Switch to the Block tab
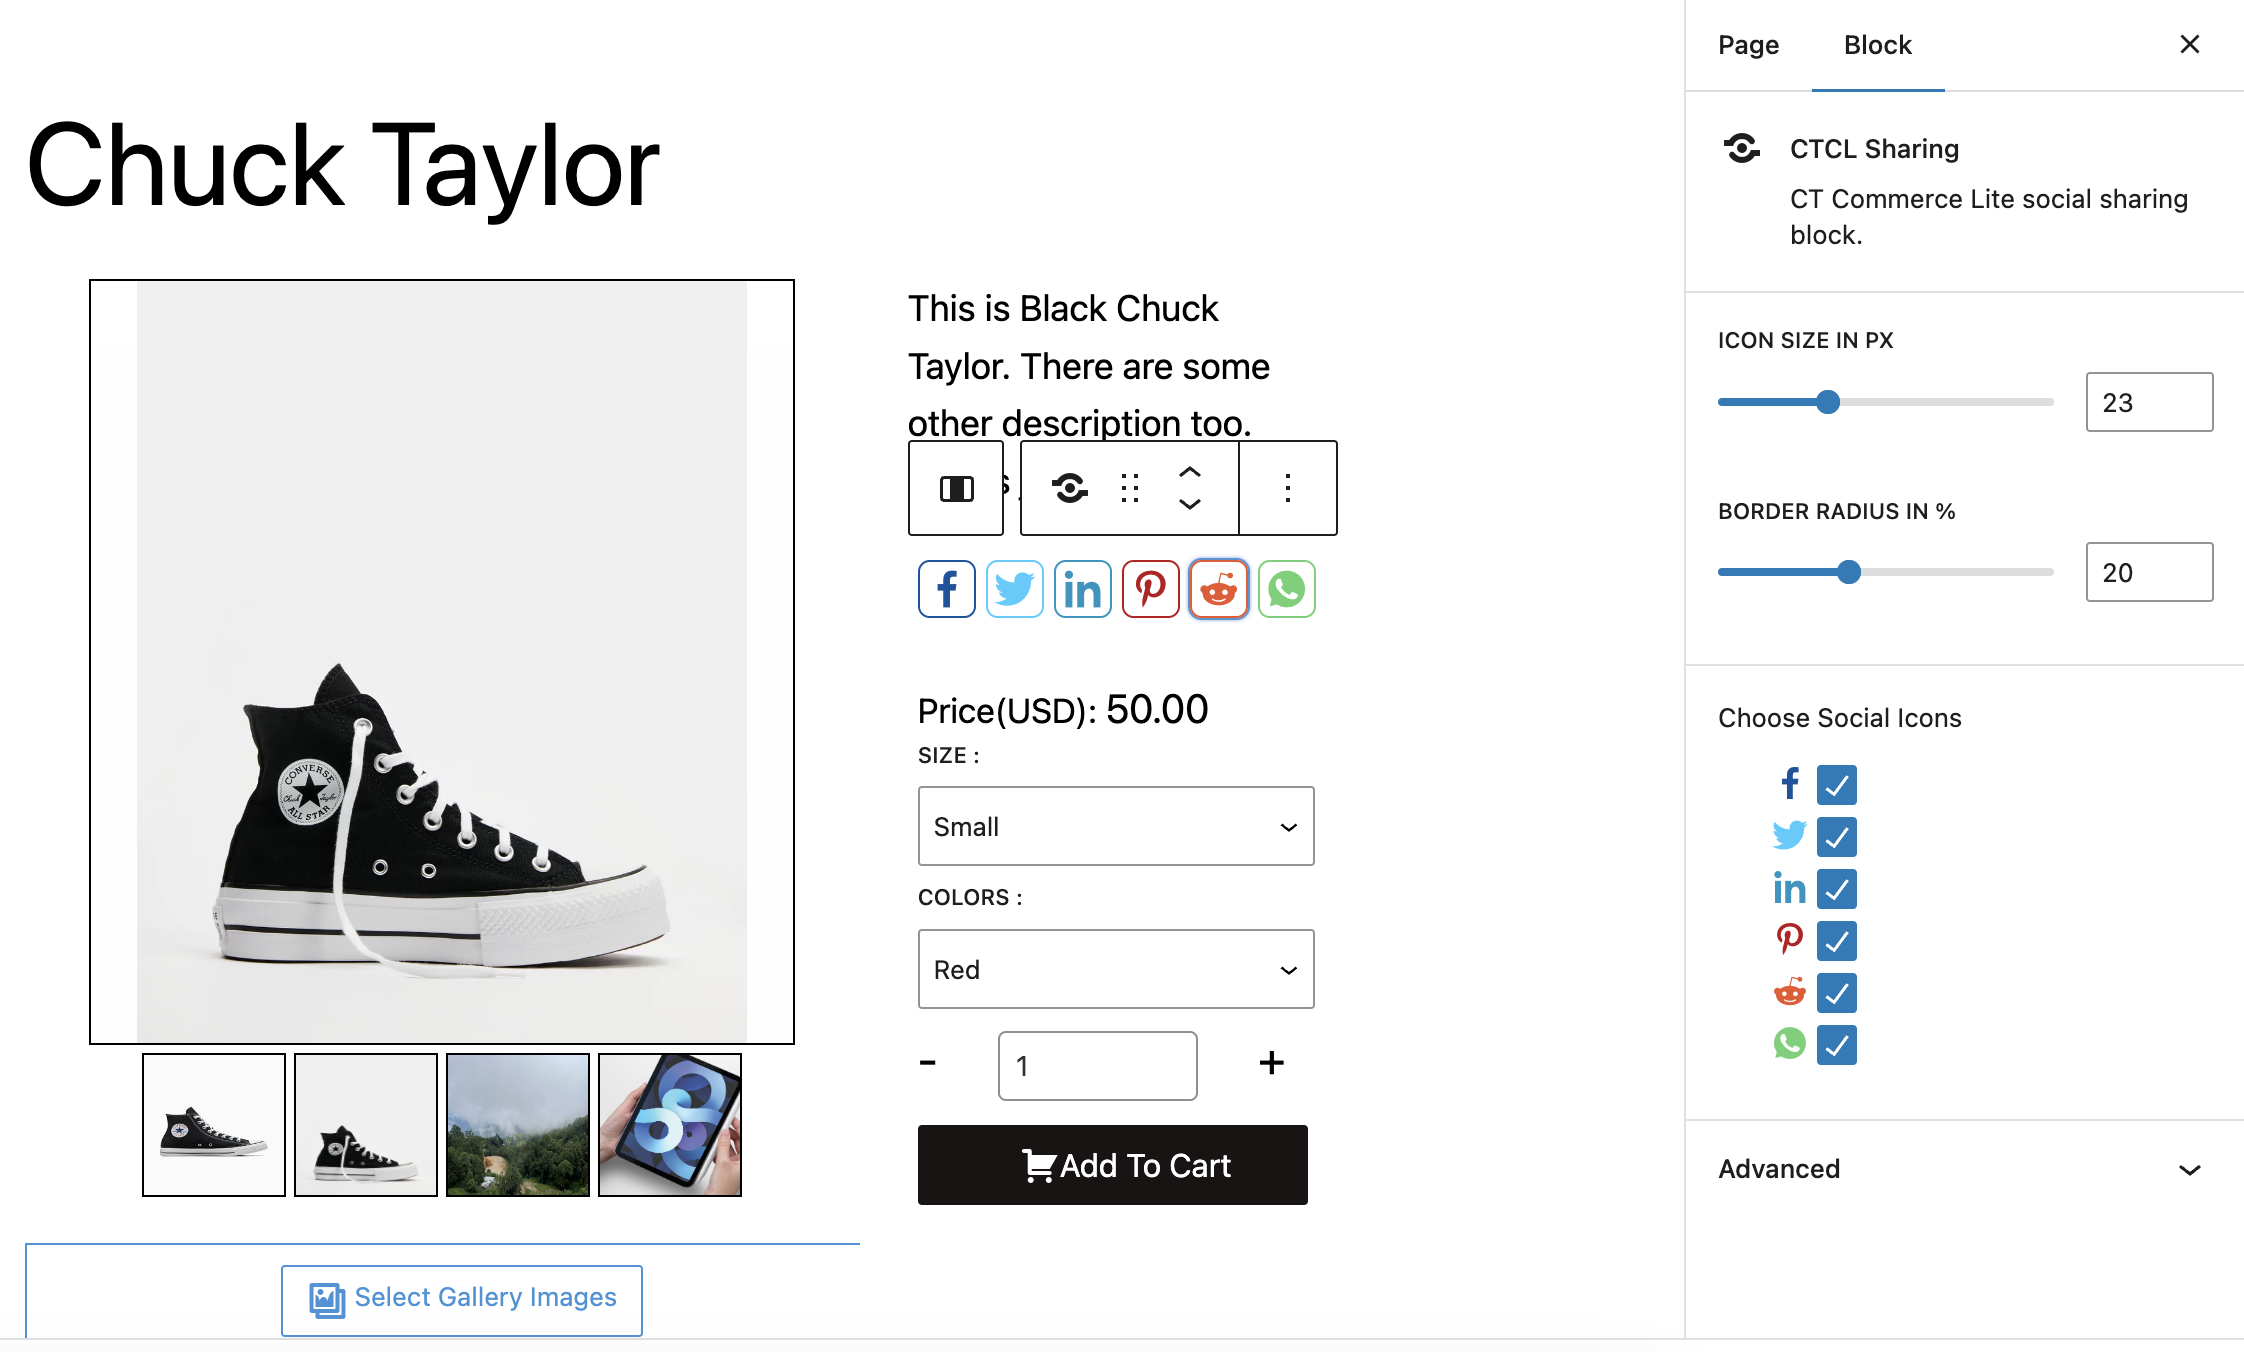The height and width of the screenshot is (1352, 2244). (1877, 45)
